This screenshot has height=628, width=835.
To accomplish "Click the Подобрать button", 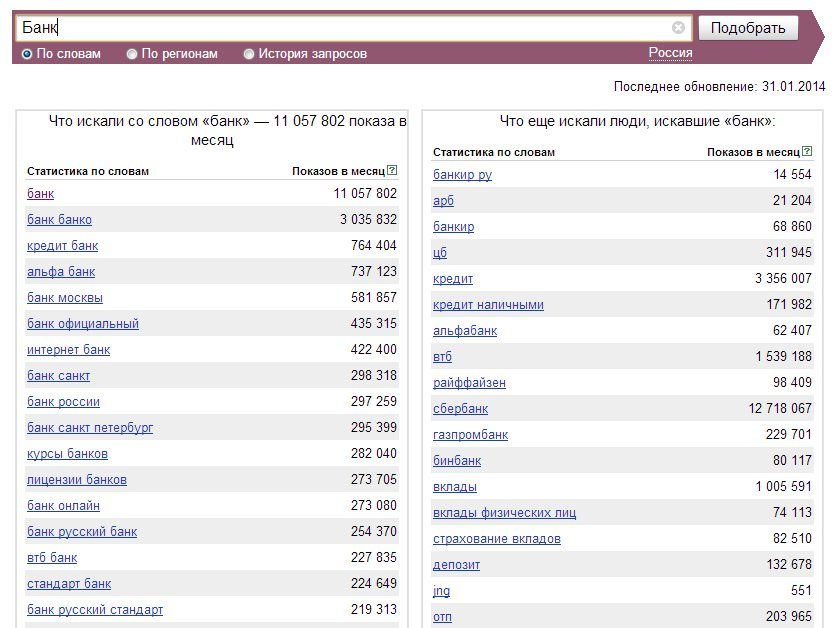I will (x=748, y=28).
